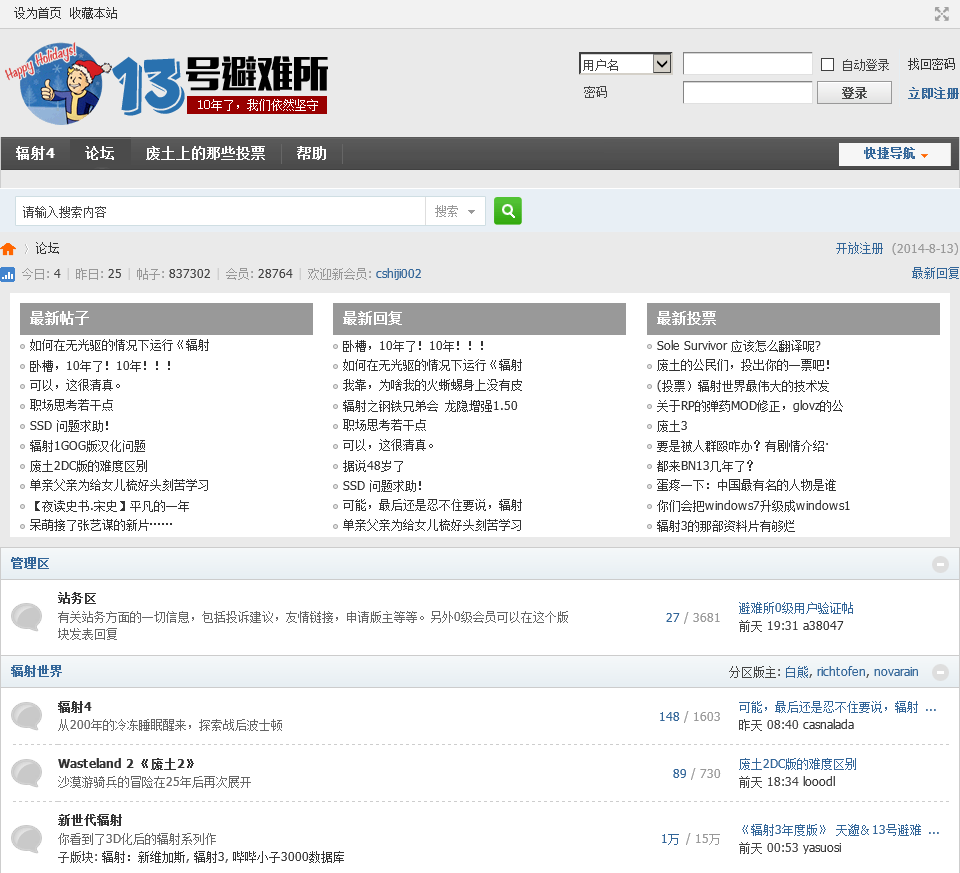
Task: Open reply 我靠，为啥我的火蜥蜴身上没有皮
Action: point(432,385)
